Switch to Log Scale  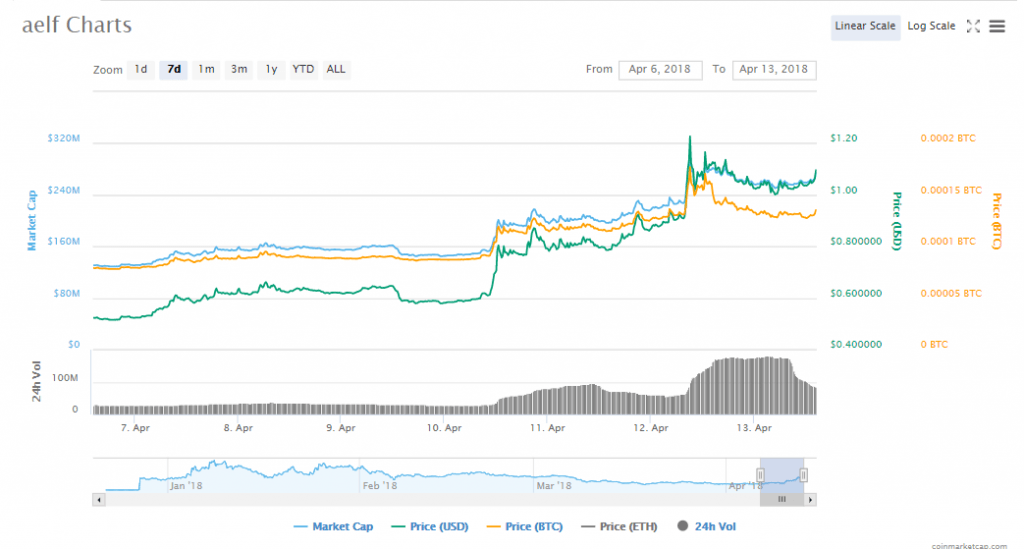pyautogui.click(x=931, y=27)
